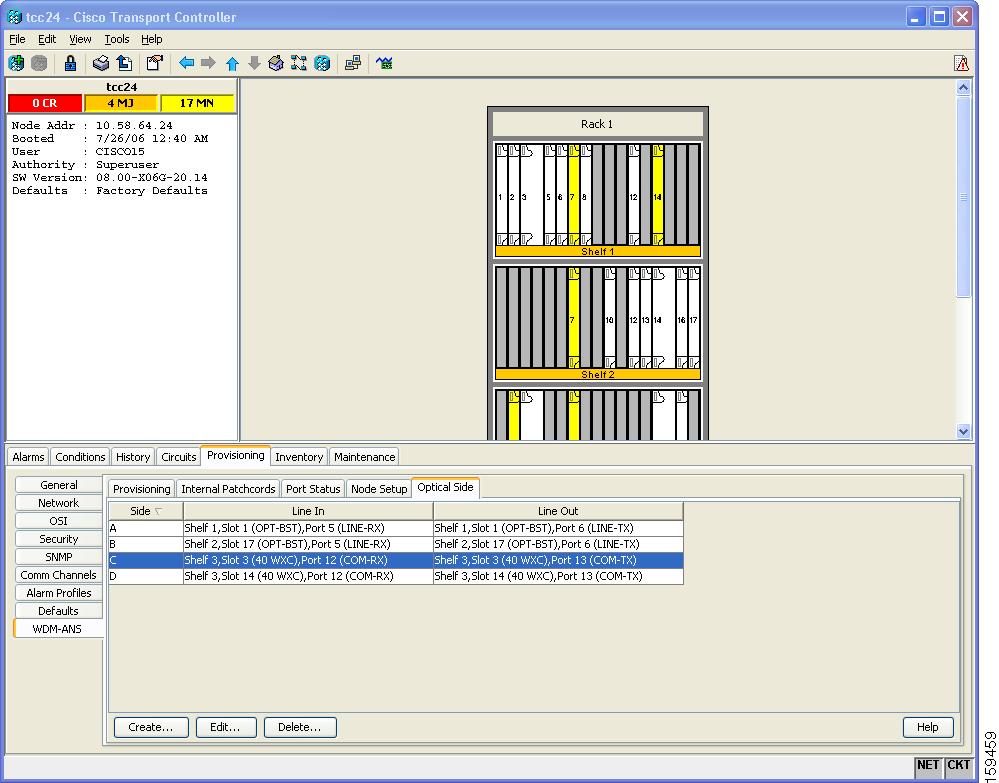This screenshot has width=999, height=783.
Task: Click the Delete... button
Action: pyautogui.click(x=300, y=727)
